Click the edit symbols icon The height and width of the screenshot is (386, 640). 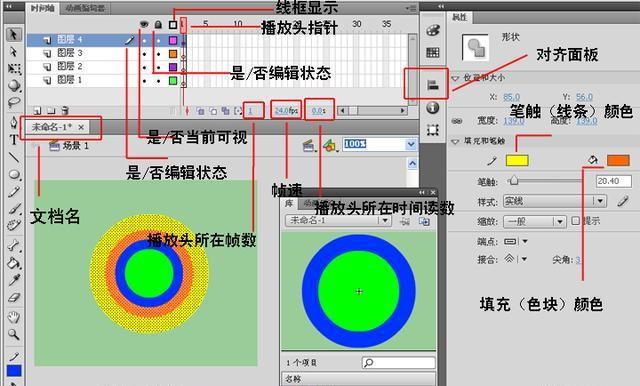pos(329,145)
